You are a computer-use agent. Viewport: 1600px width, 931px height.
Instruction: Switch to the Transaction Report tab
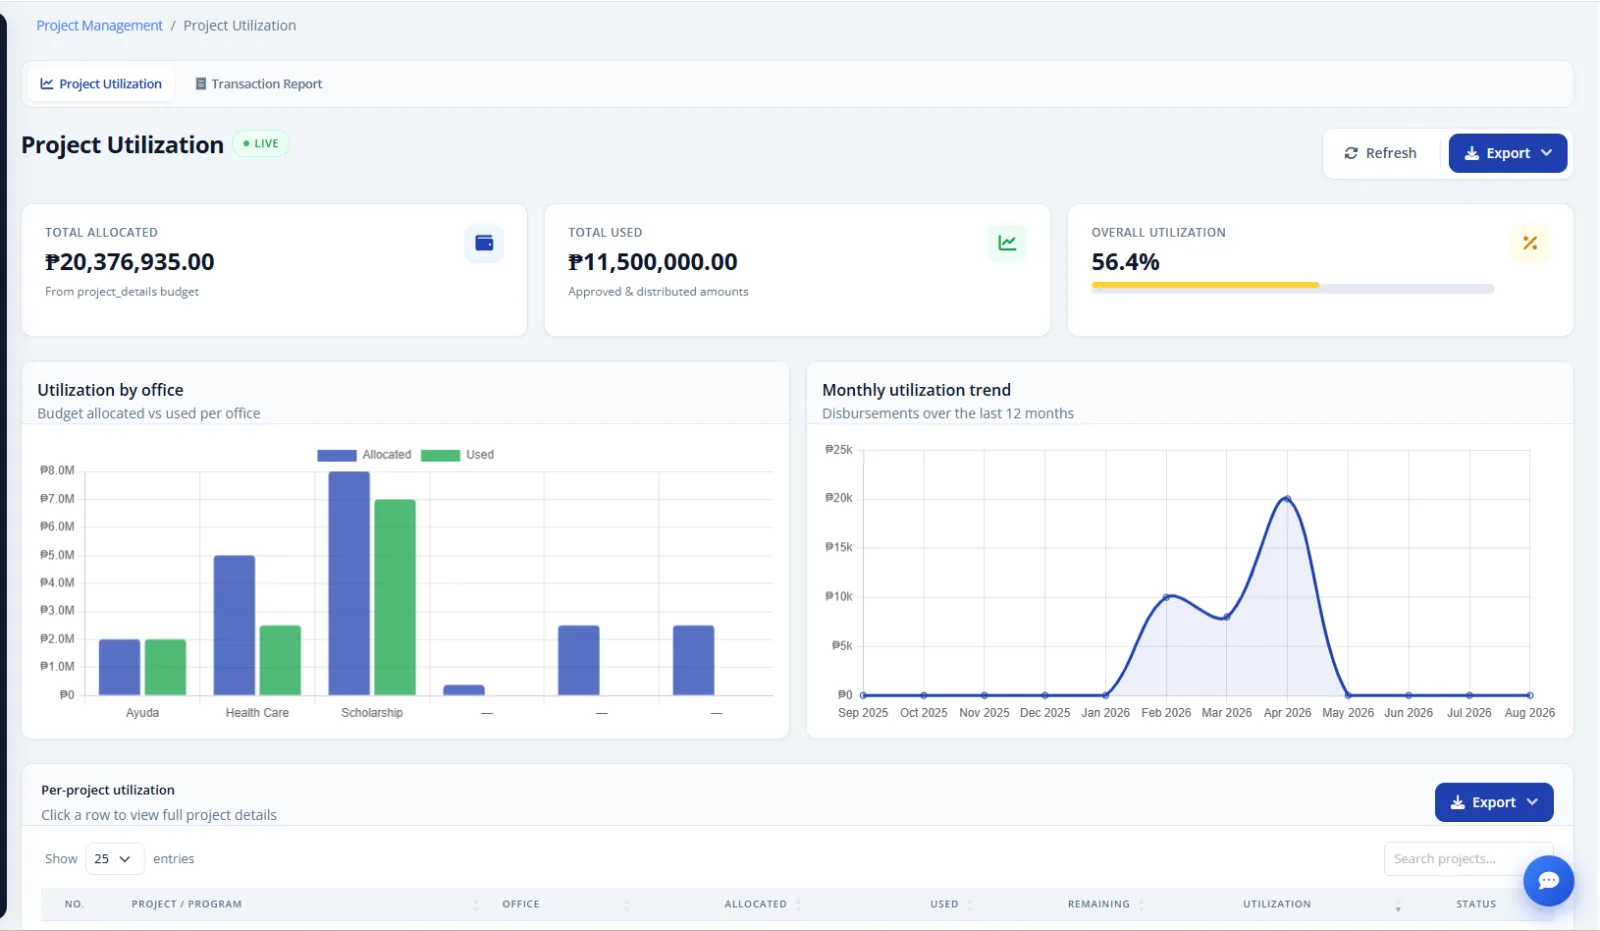point(259,84)
